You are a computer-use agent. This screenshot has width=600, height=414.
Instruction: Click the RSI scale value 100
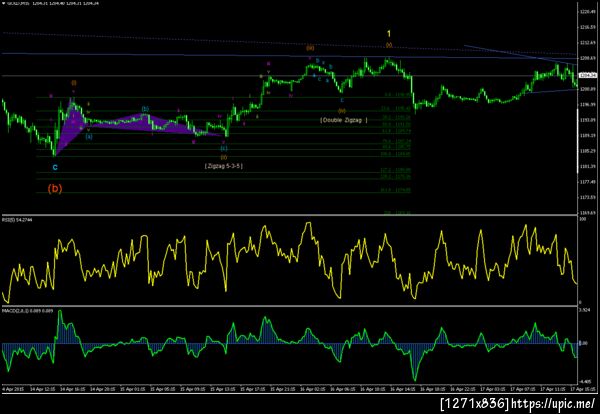583,219
